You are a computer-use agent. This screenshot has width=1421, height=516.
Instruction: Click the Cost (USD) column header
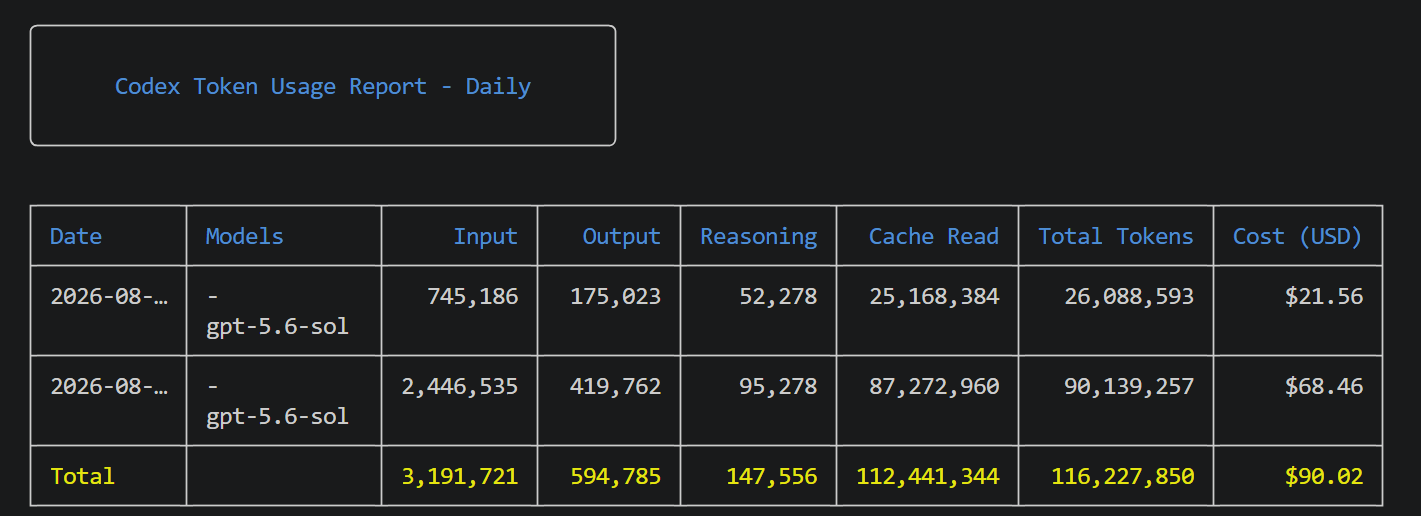pos(1298,236)
